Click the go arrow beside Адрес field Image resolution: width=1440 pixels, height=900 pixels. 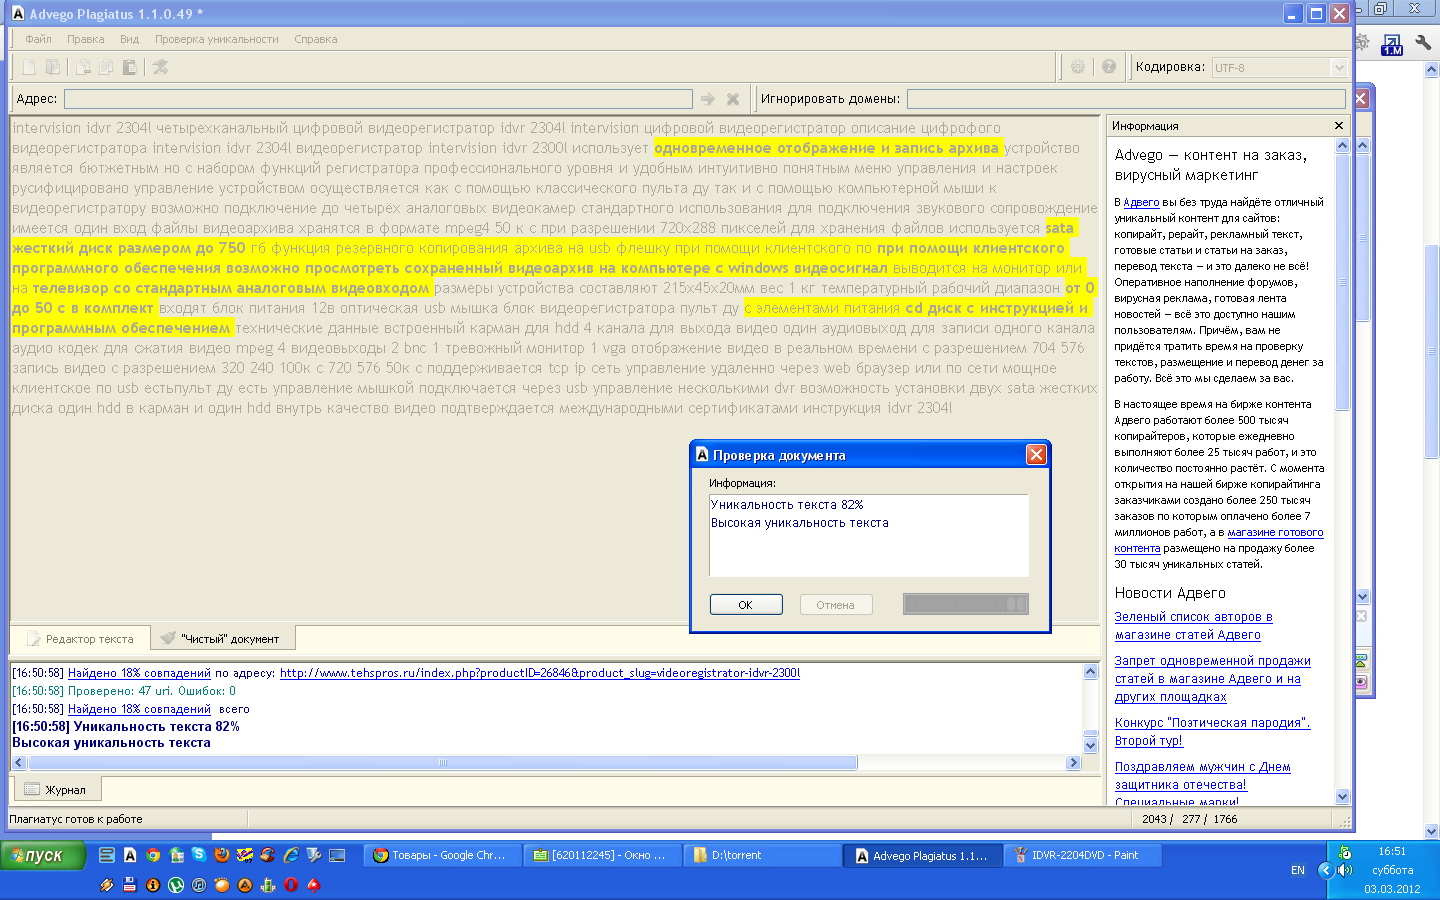pyautogui.click(x=708, y=99)
